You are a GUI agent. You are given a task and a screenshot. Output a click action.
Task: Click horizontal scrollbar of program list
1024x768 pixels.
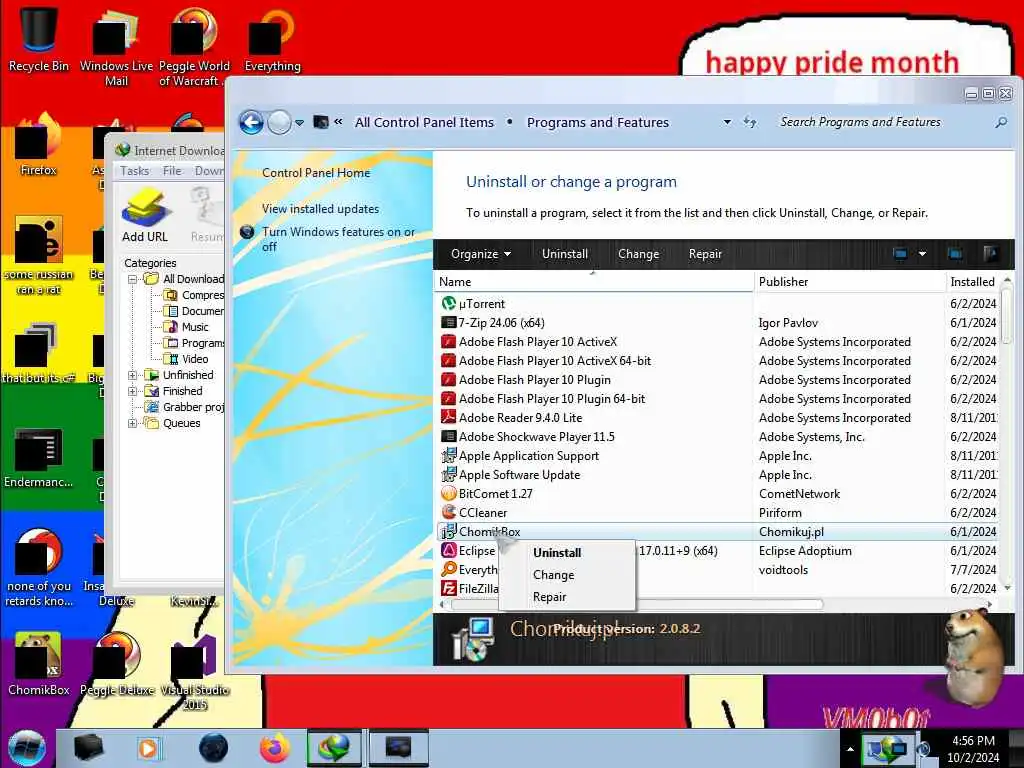pyautogui.click(x=637, y=604)
